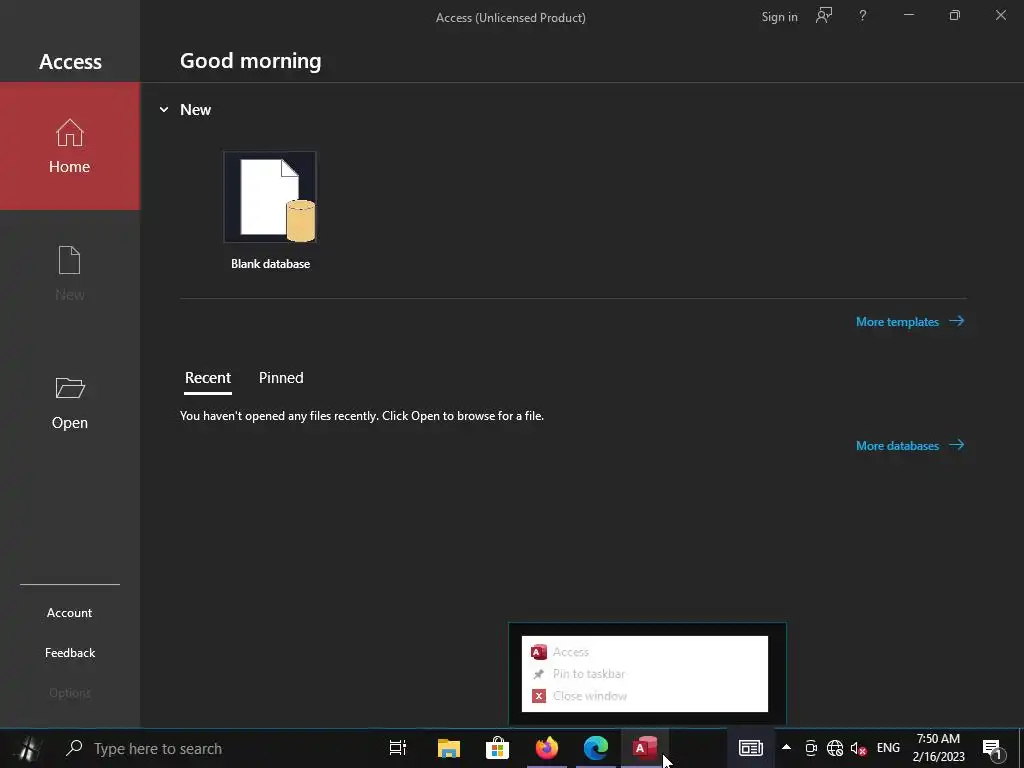Click ENG language indicator

coord(888,748)
